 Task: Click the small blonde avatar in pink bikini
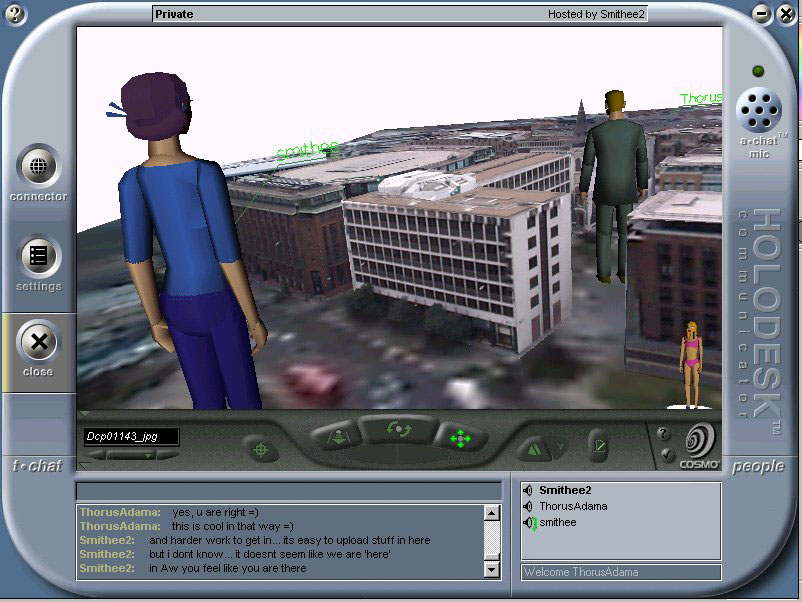(691, 364)
